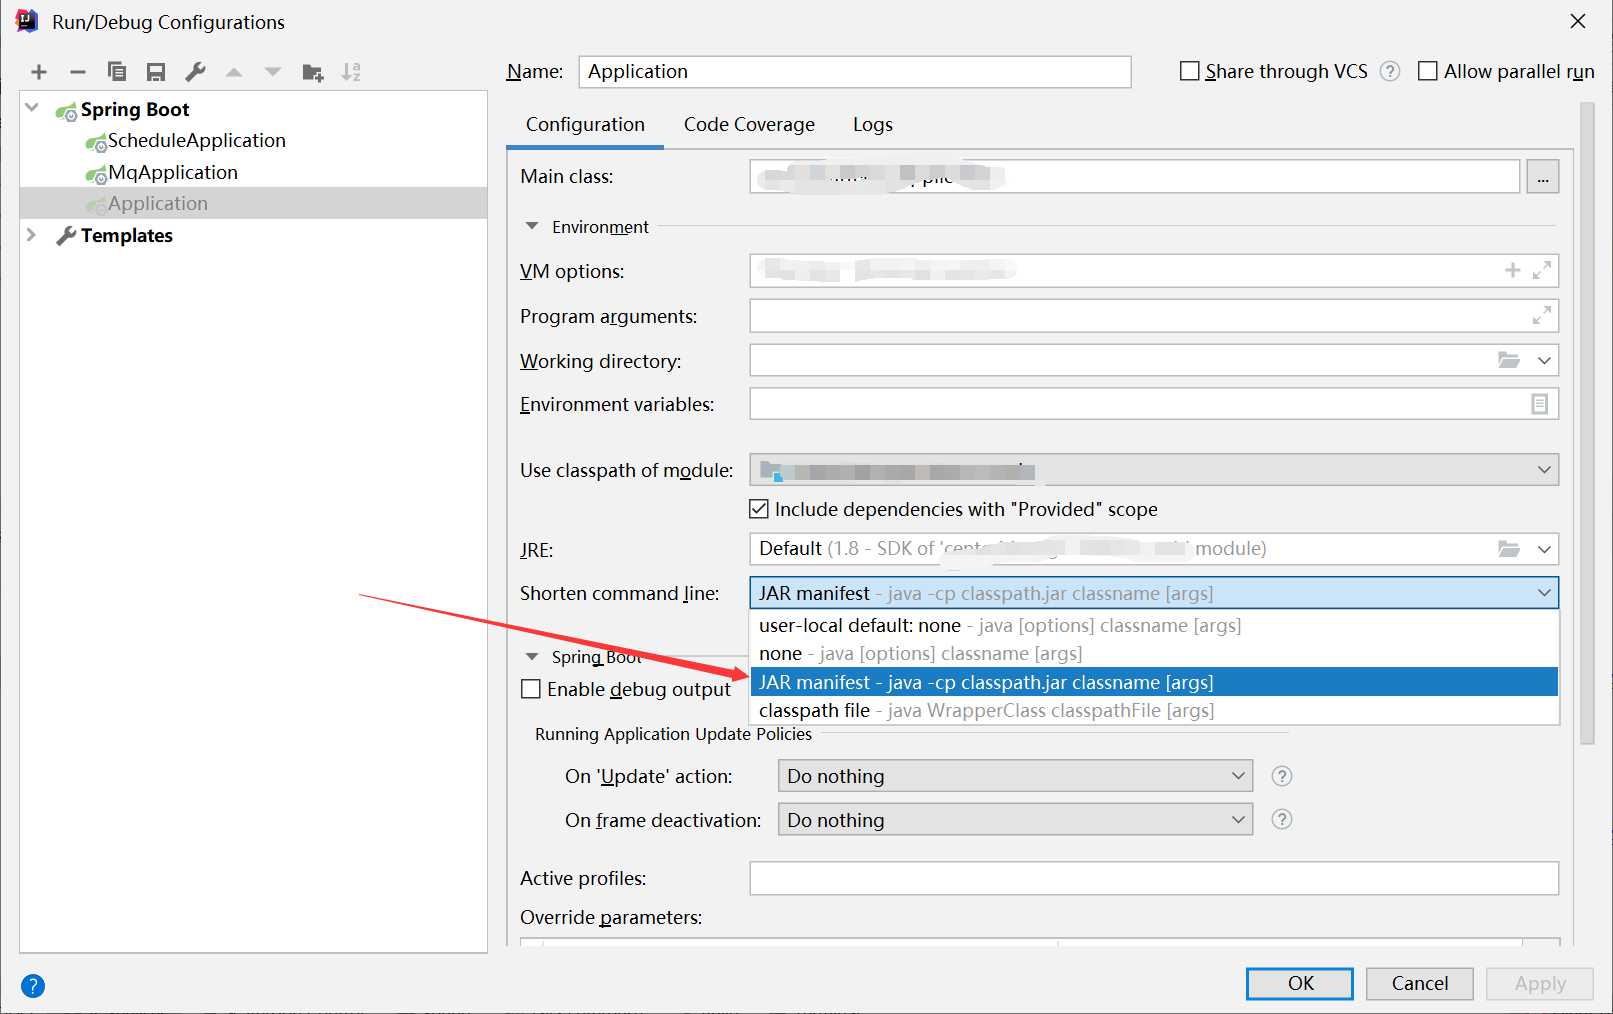Open the dialog help button at bottom-left

coord(33,986)
